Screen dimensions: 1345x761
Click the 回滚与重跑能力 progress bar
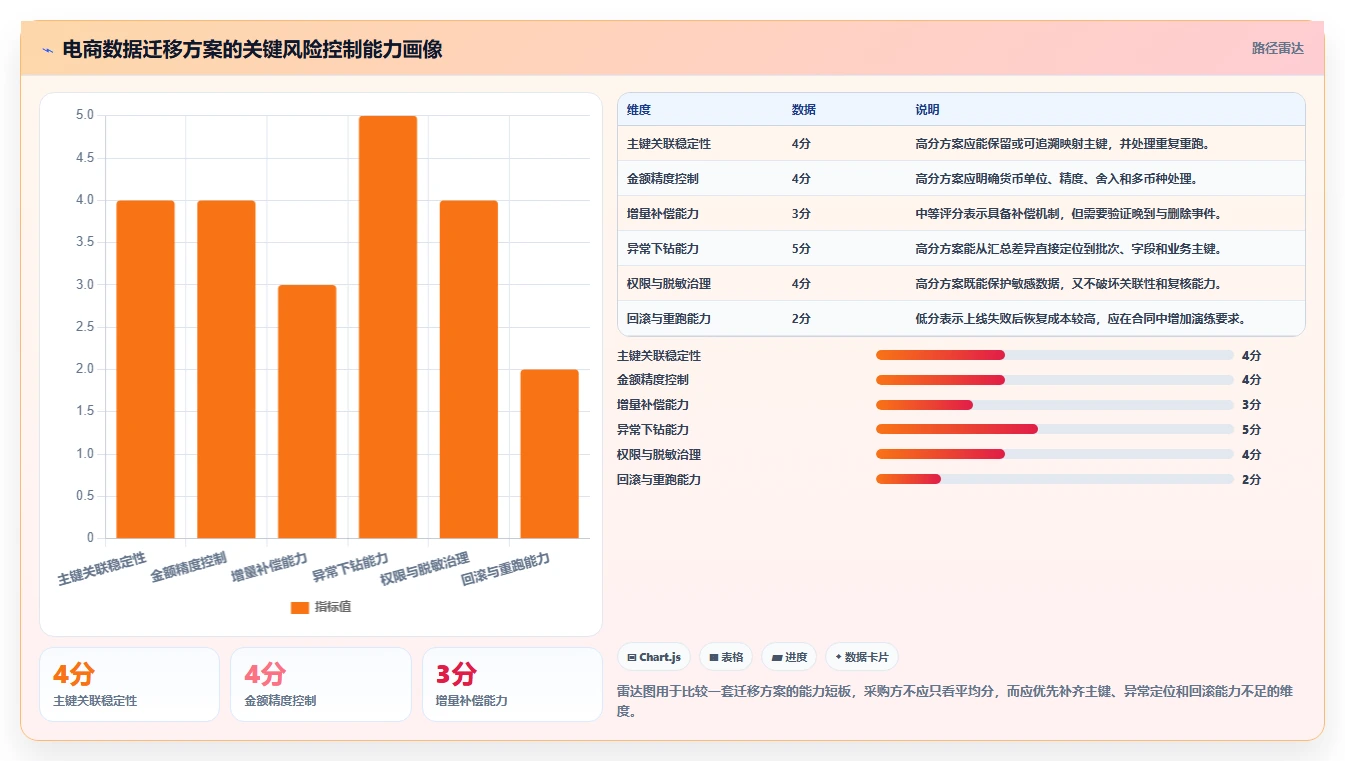click(x=1054, y=479)
